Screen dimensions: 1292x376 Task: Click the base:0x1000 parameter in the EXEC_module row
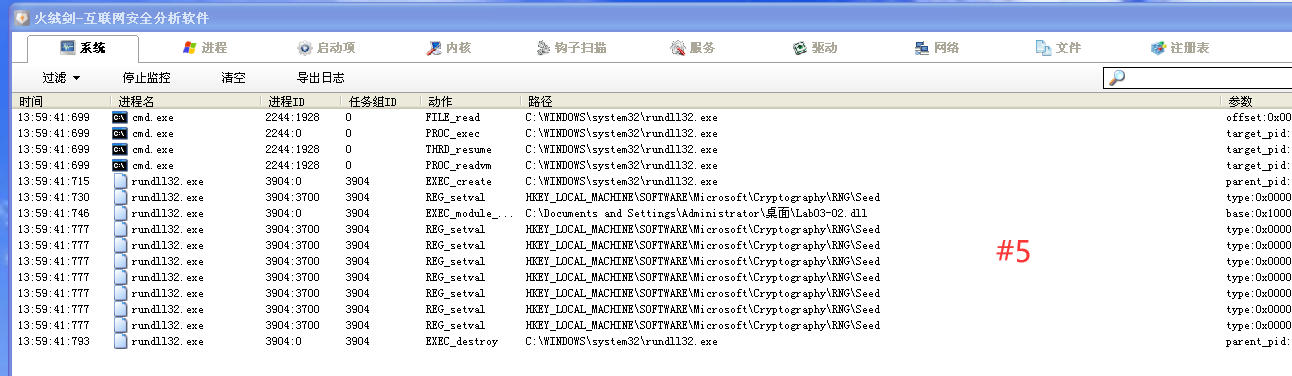(1258, 214)
